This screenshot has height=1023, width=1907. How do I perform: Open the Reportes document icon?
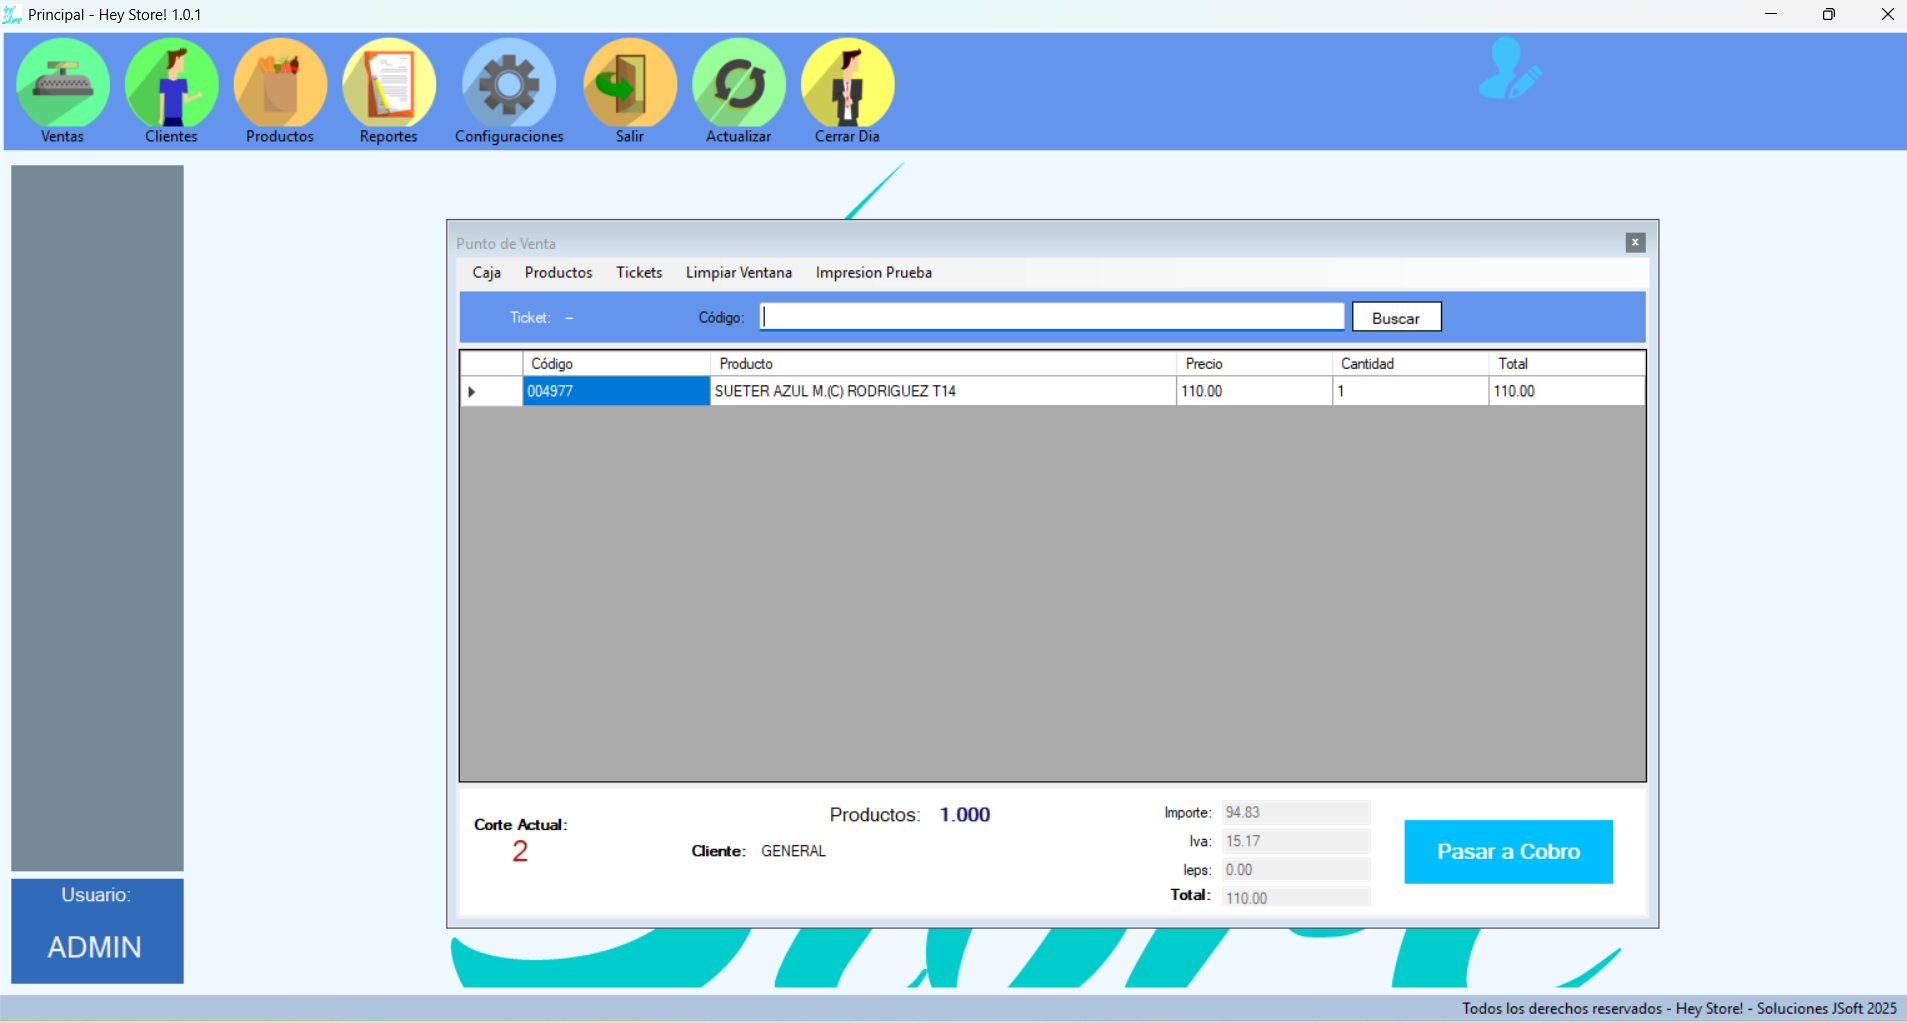pos(389,85)
